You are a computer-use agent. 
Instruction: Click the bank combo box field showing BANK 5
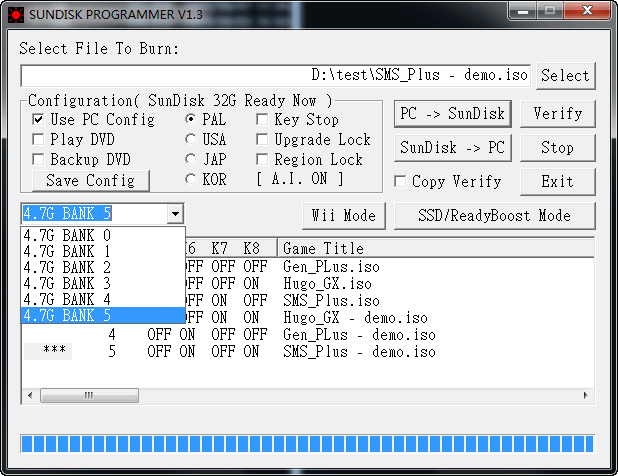(x=94, y=214)
